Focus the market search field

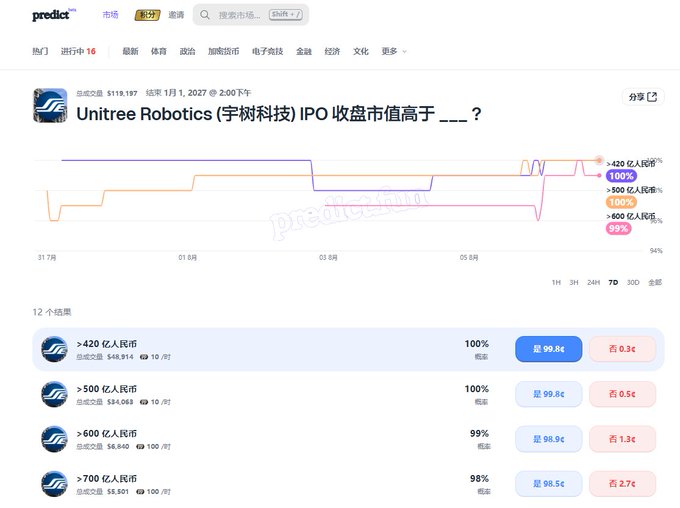[251, 15]
